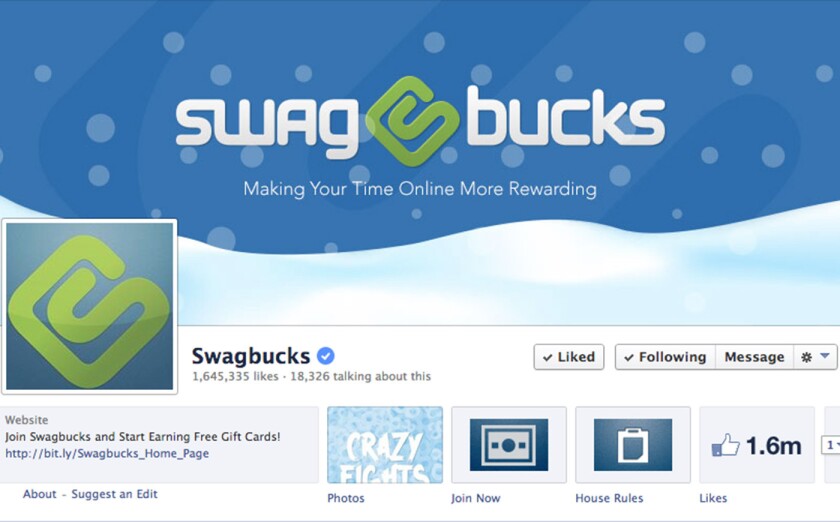The height and width of the screenshot is (522, 840).
Task: Click the Suggest an Edit link
Action: tap(115, 494)
